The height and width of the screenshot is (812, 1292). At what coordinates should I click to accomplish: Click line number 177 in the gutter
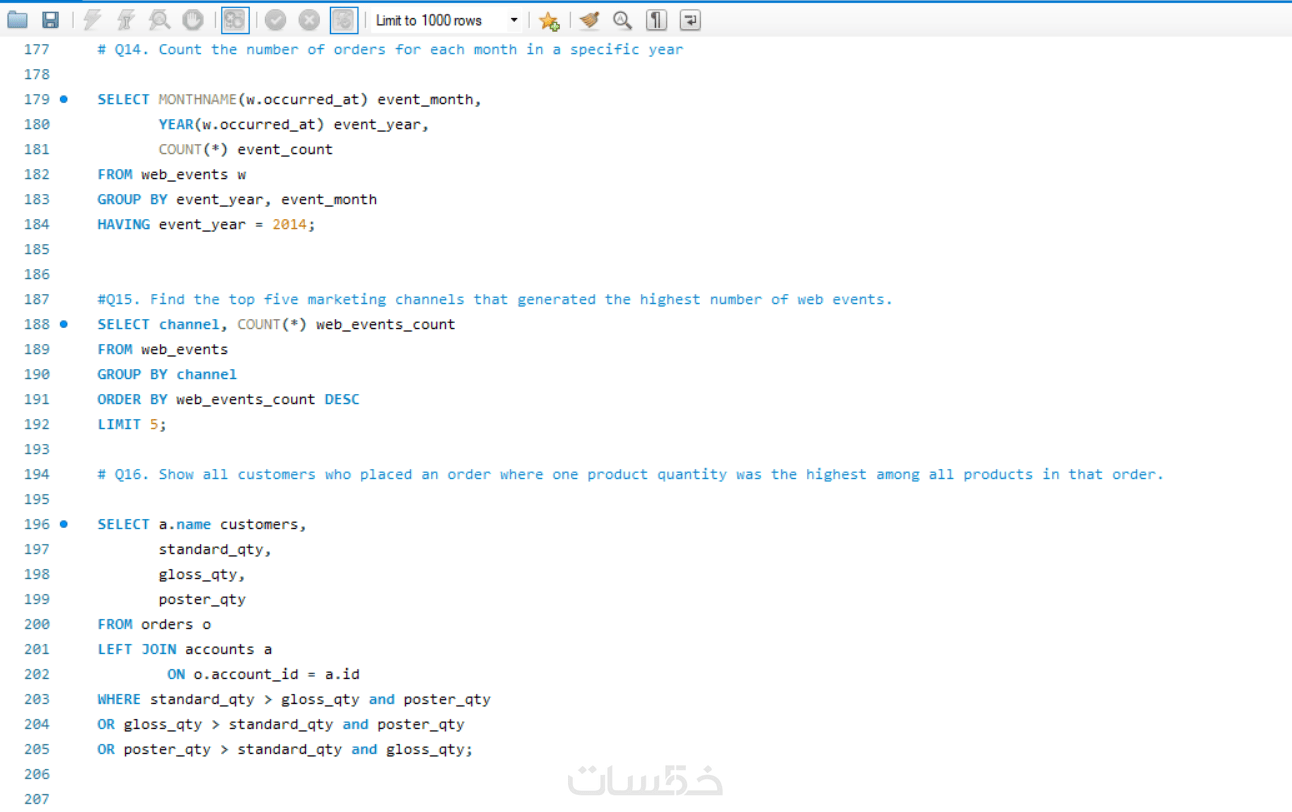click(36, 49)
